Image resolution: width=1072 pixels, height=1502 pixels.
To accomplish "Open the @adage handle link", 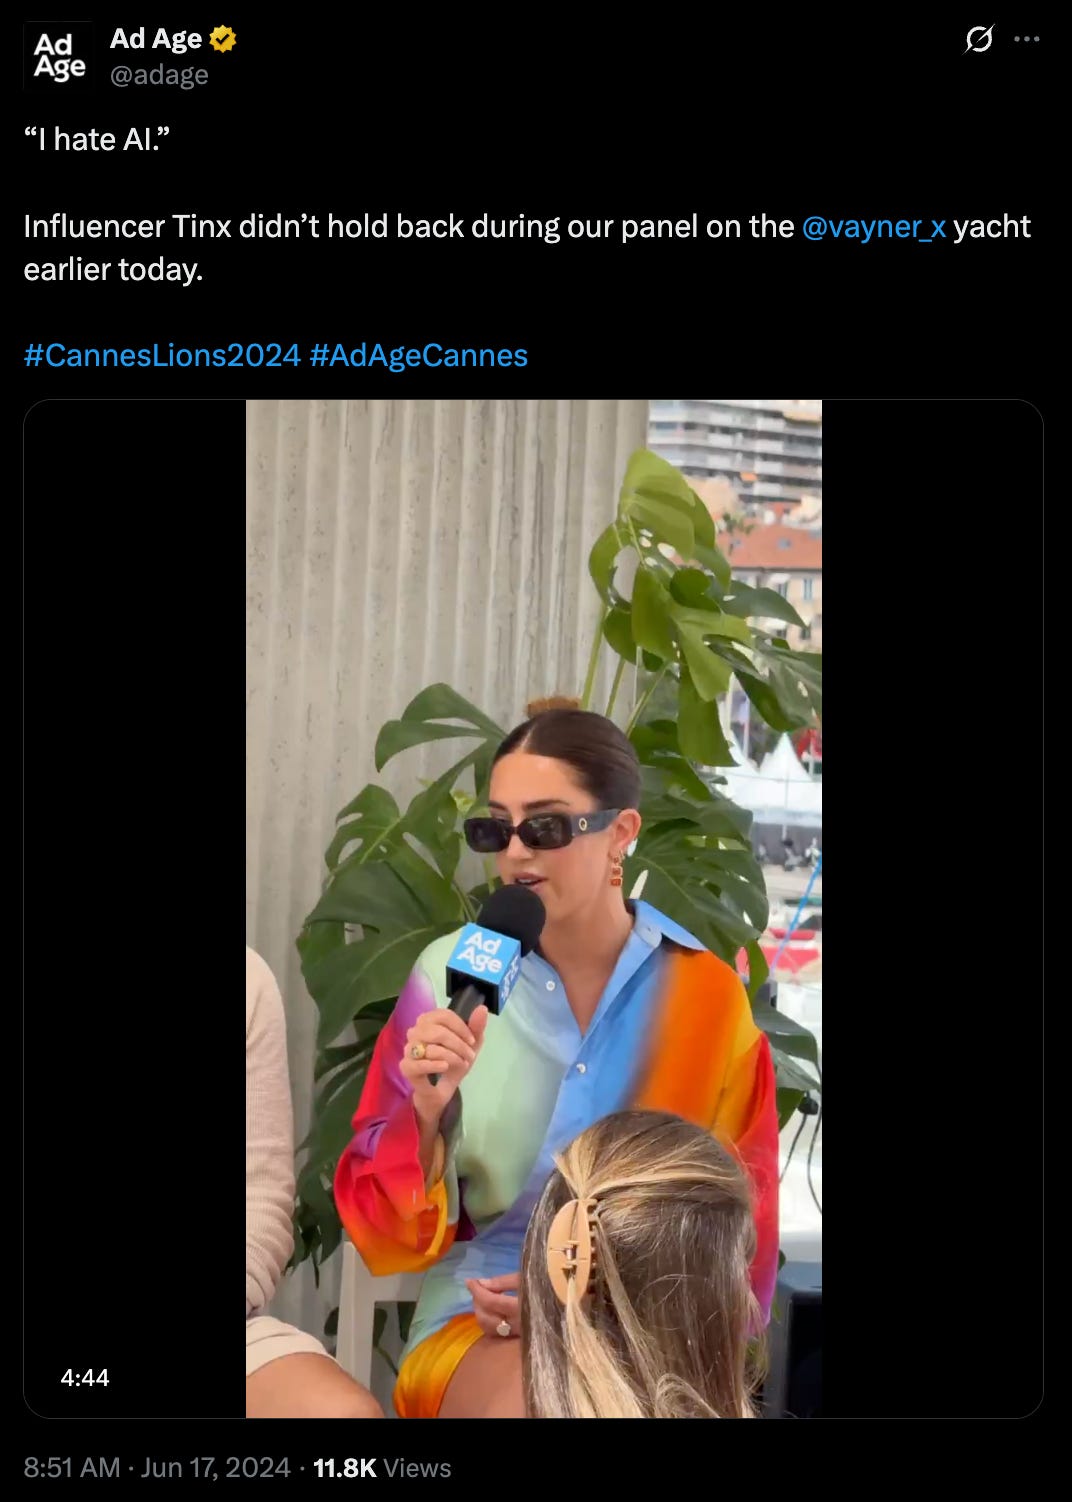I will [x=159, y=75].
